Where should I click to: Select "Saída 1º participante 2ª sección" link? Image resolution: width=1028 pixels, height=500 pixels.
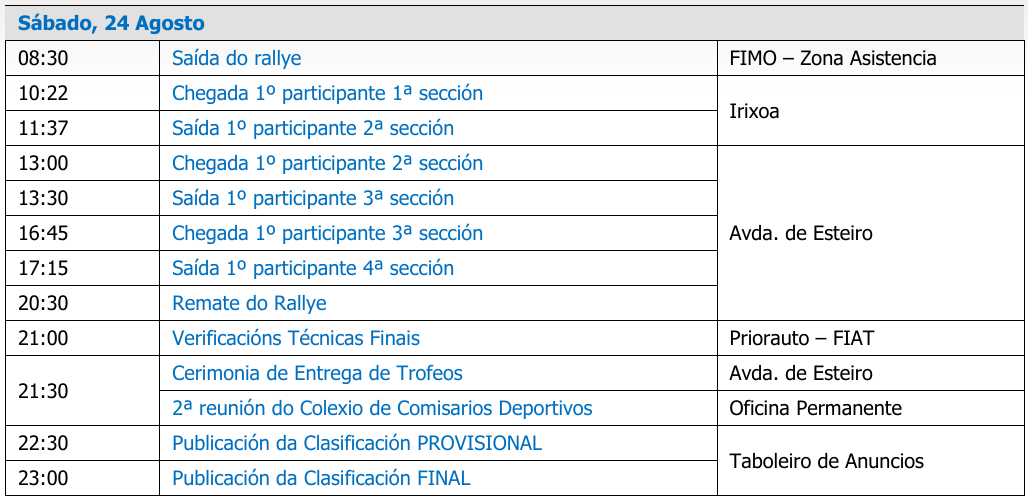pyautogui.click(x=312, y=129)
